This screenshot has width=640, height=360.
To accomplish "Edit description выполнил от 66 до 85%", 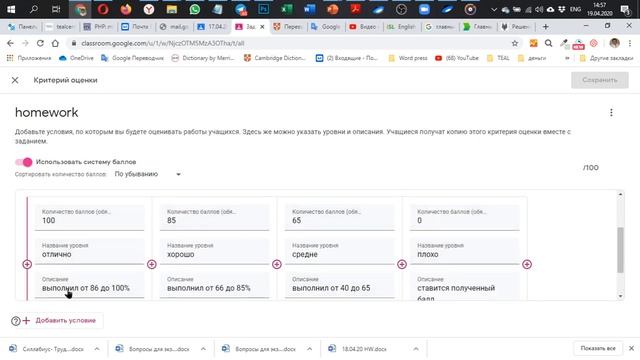I will click(214, 285).
